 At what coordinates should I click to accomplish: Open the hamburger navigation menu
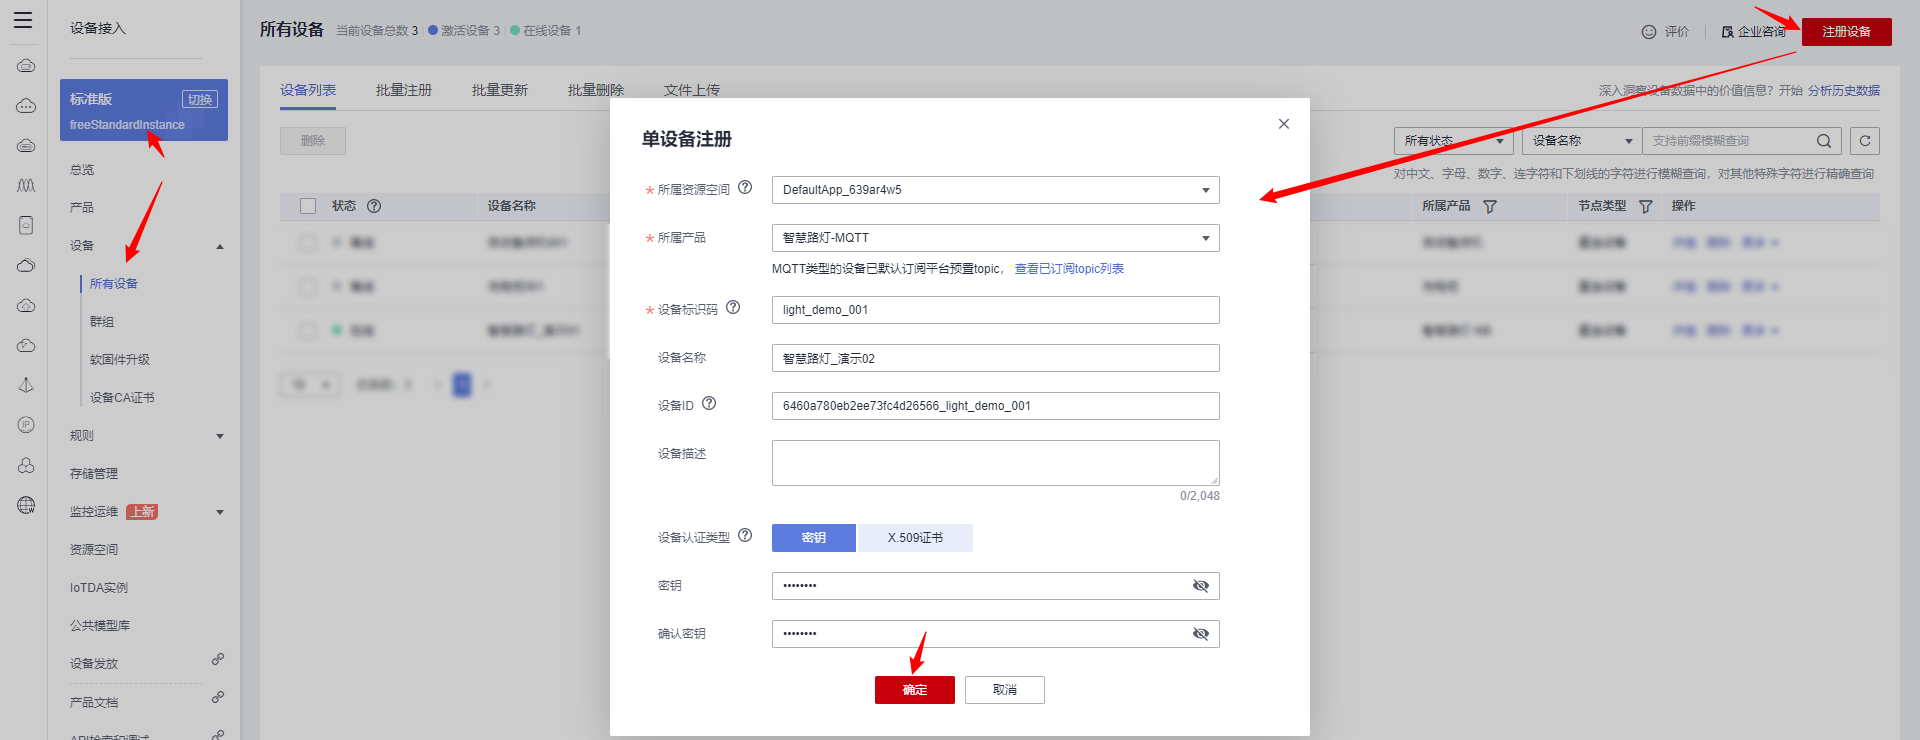point(23,20)
